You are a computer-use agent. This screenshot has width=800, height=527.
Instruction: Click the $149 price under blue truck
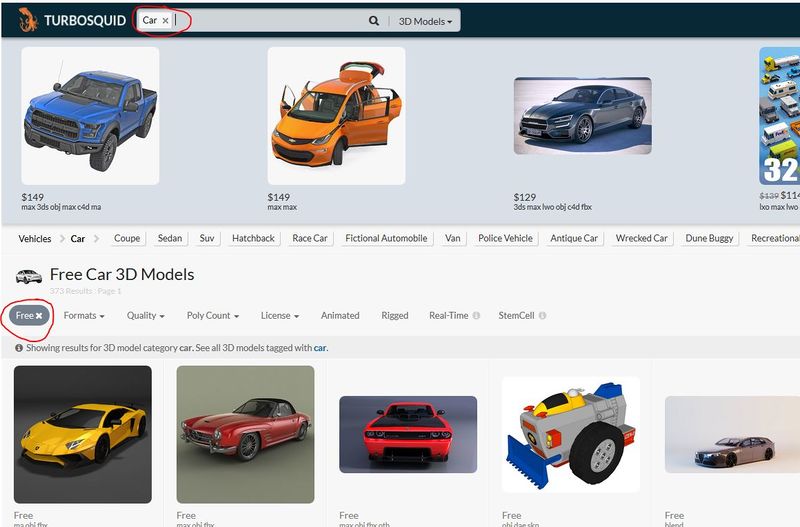pos(33,197)
